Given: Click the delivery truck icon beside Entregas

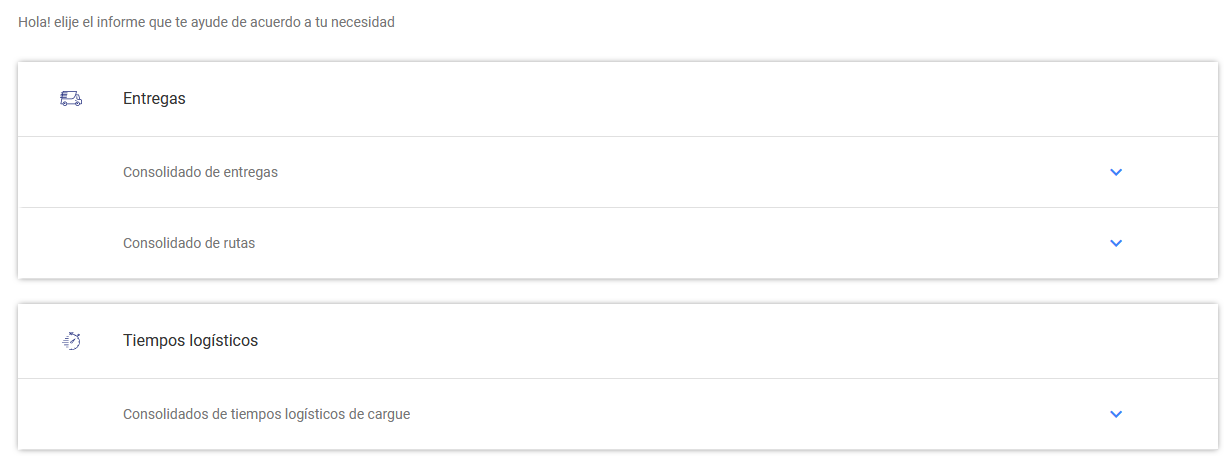Looking at the screenshot, I should click(x=71, y=98).
